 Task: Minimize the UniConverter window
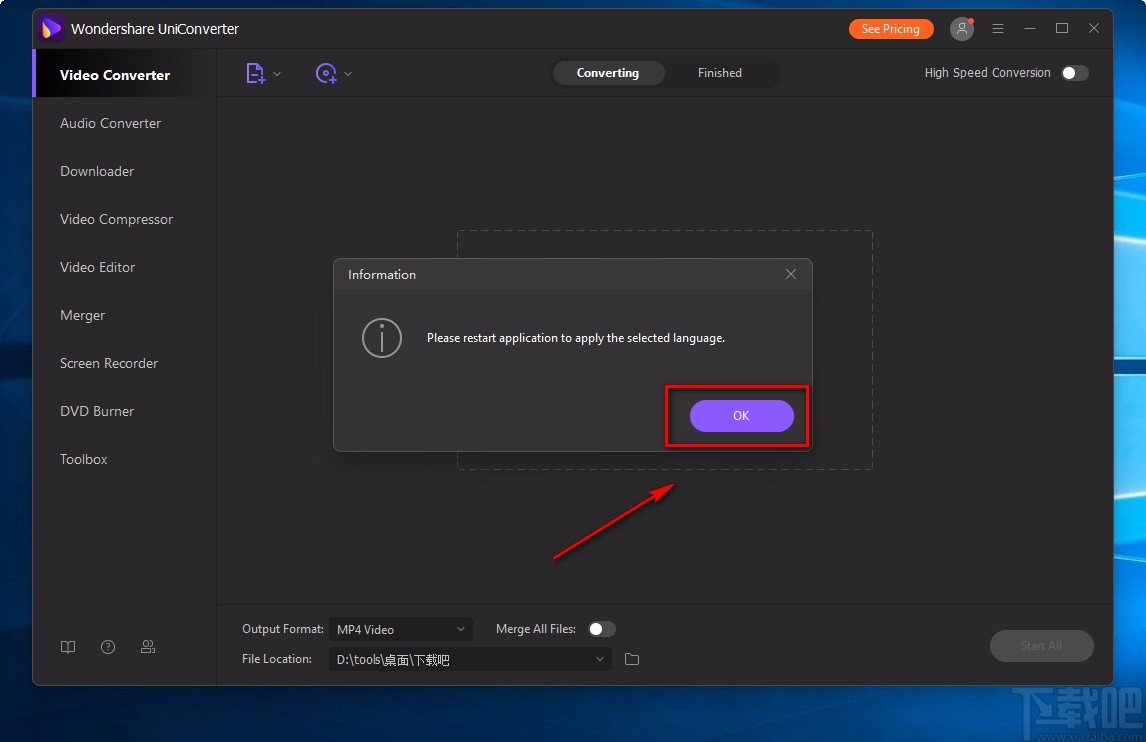(1030, 29)
